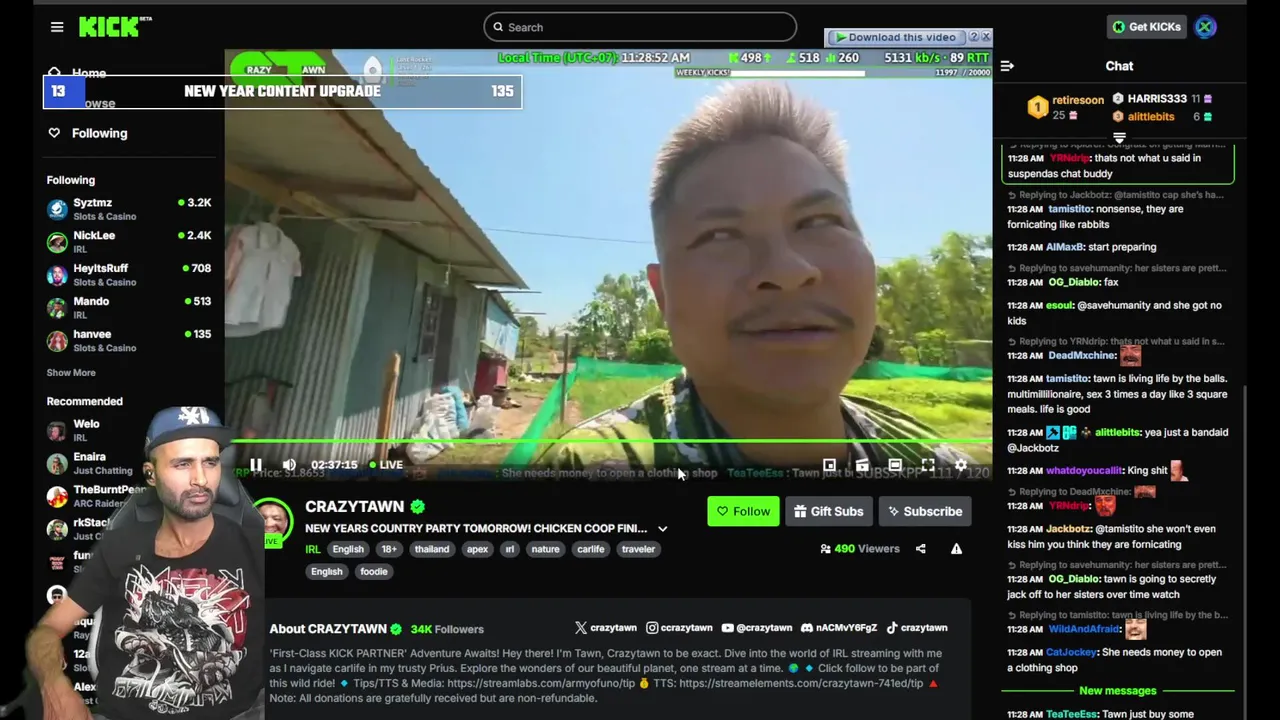The height and width of the screenshot is (720, 1280).
Task: Open crazytawn TikTok link
Action: 916,628
